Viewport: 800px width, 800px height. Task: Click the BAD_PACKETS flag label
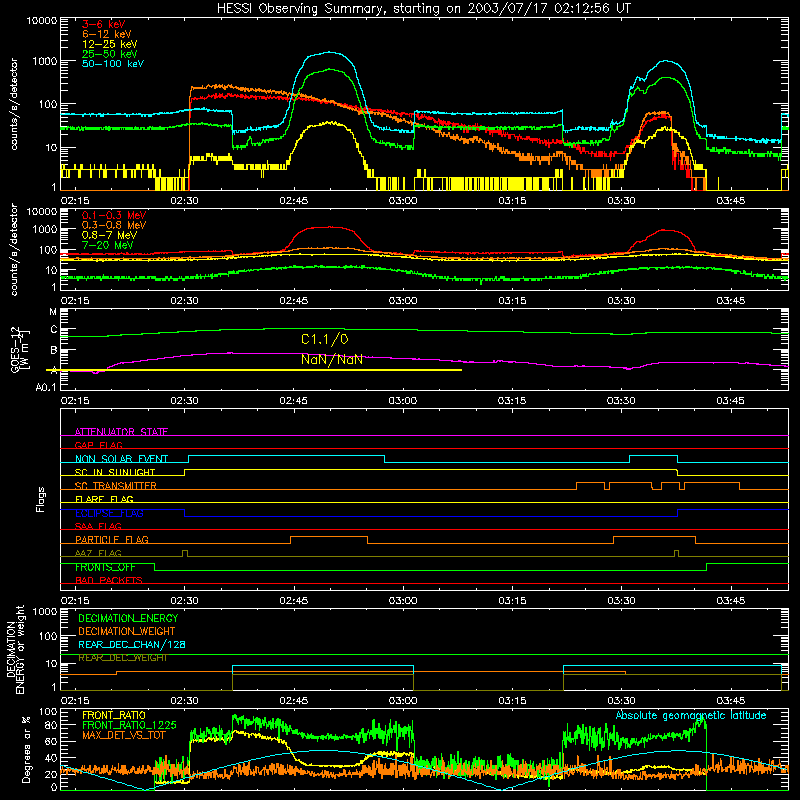pos(109,580)
